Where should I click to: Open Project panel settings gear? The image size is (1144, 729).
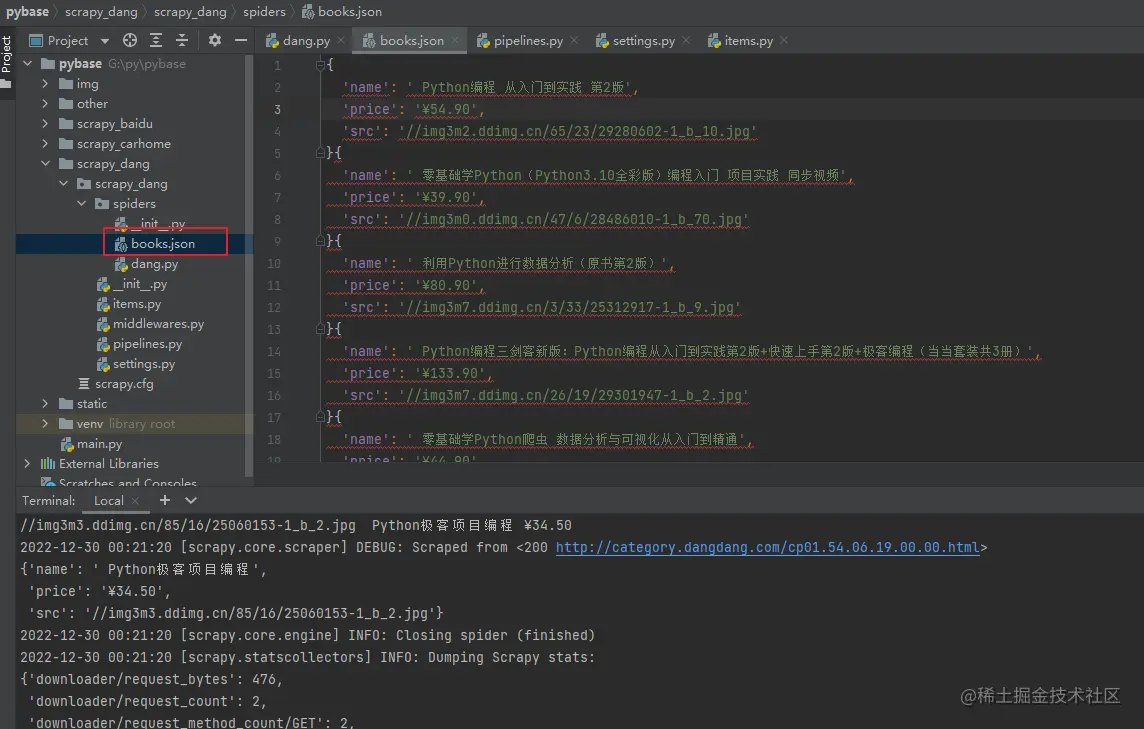tap(214, 41)
